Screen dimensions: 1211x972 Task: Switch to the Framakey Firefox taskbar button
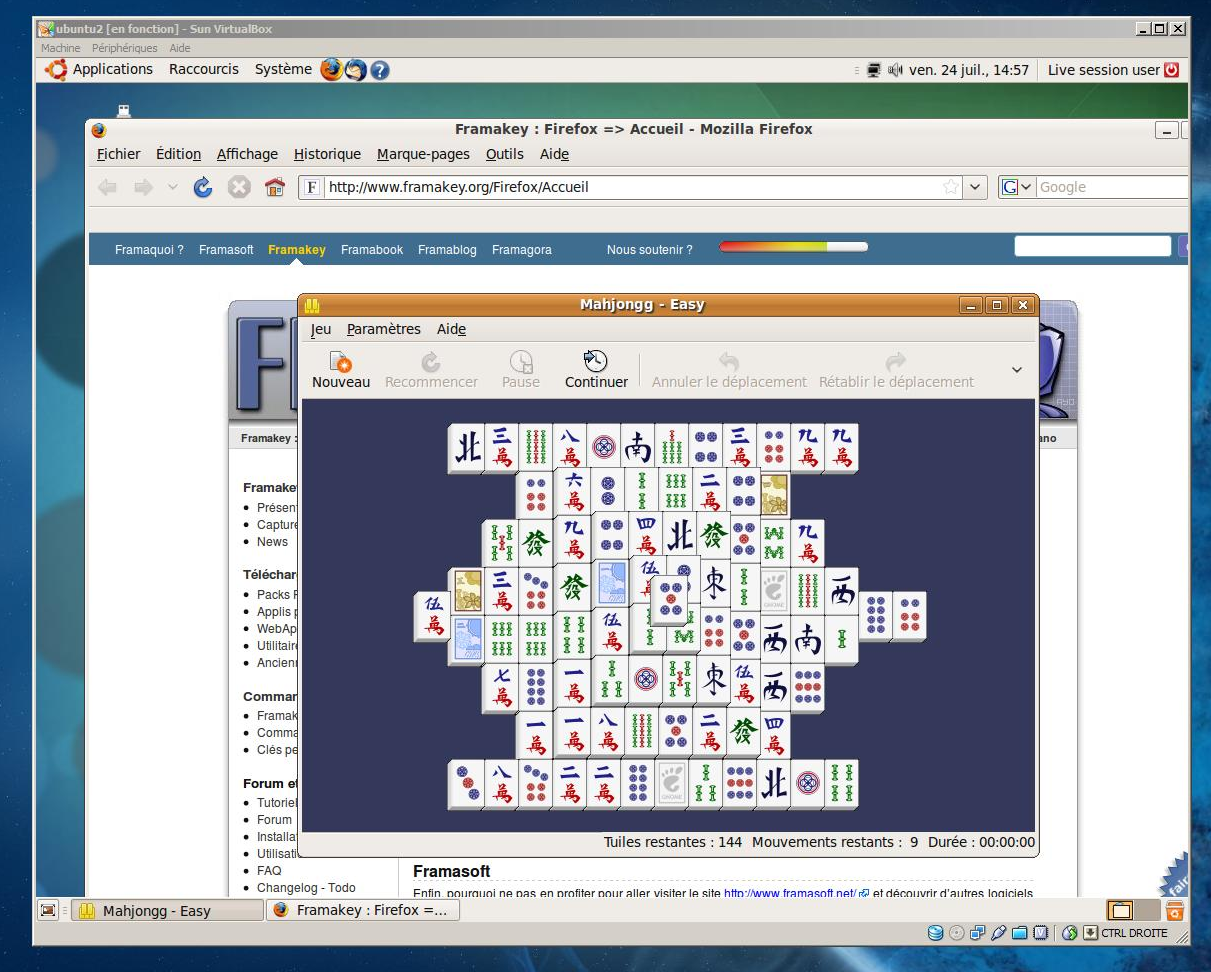pos(363,910)
